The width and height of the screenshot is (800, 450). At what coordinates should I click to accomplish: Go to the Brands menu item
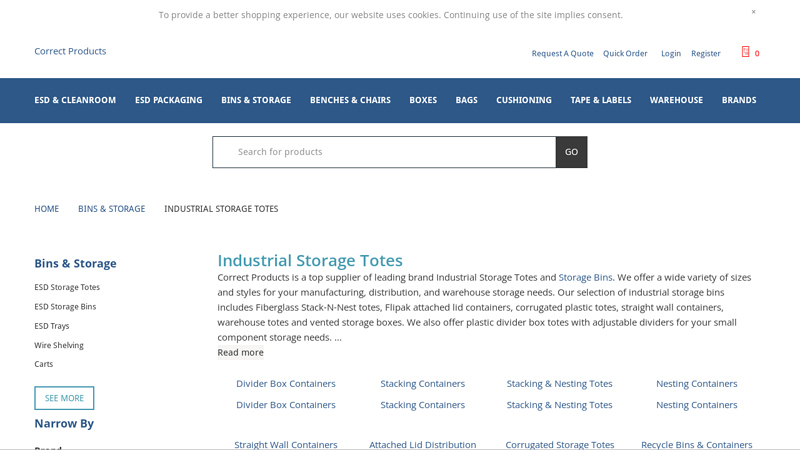tap(739, 100)
